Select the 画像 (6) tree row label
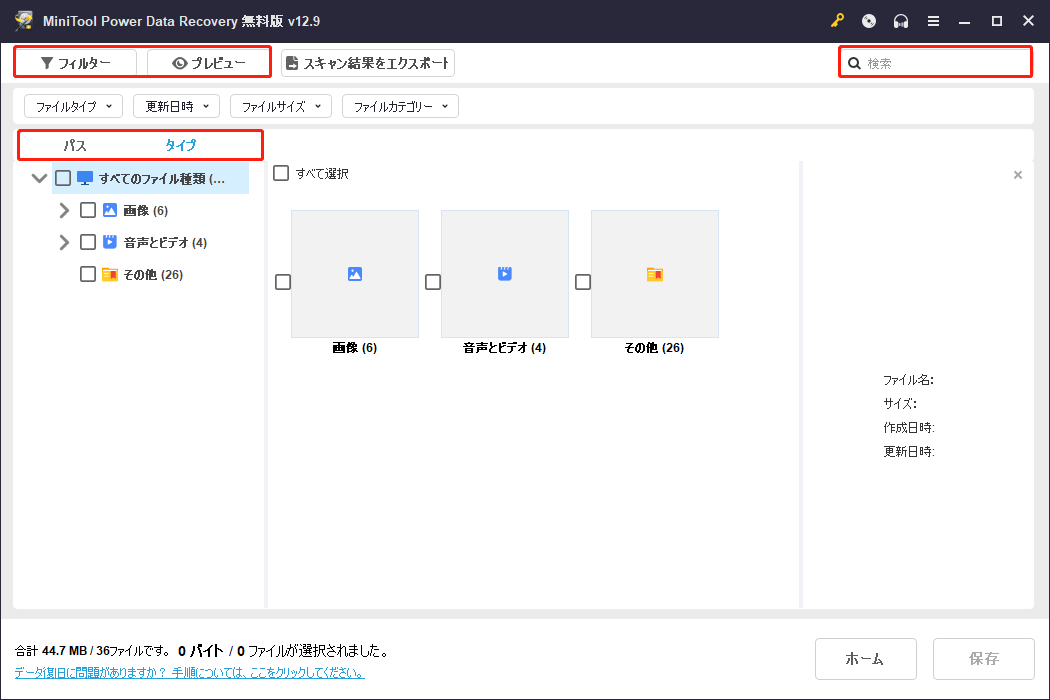The height and width of the screenshot is (700, 1050). tap(146, 210)
